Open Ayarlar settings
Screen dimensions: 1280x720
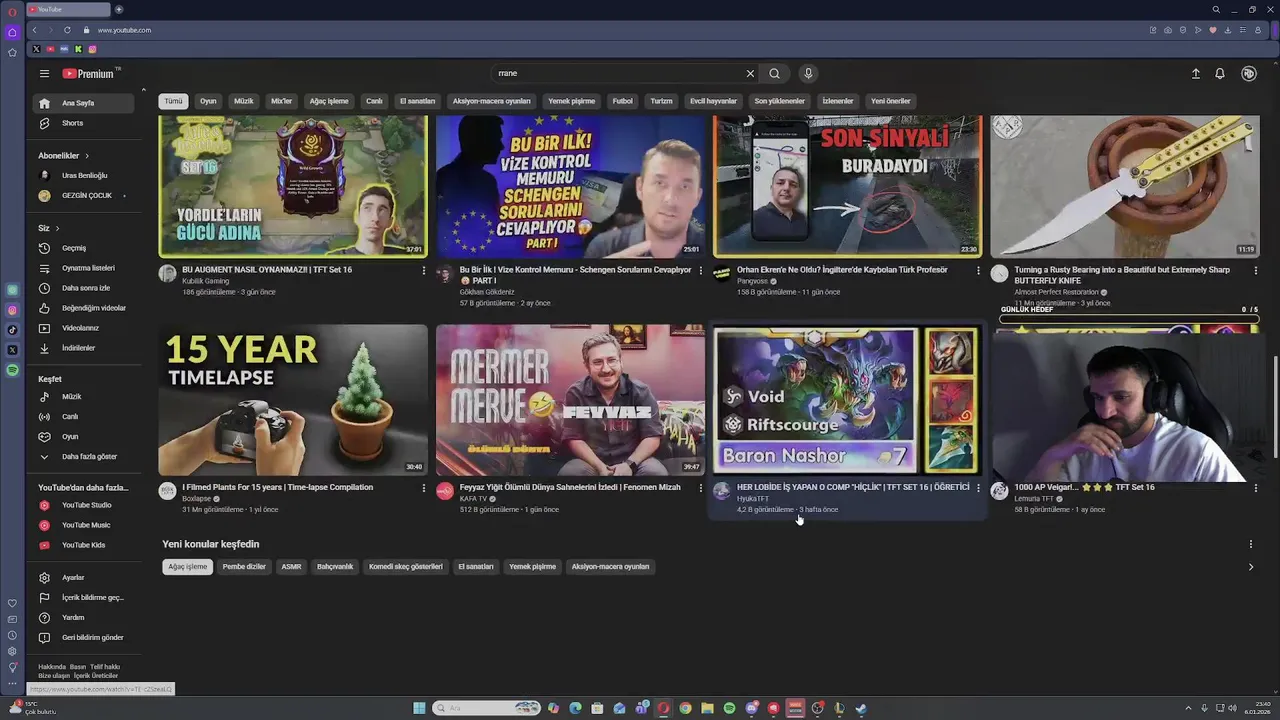(x=82, y=578)
